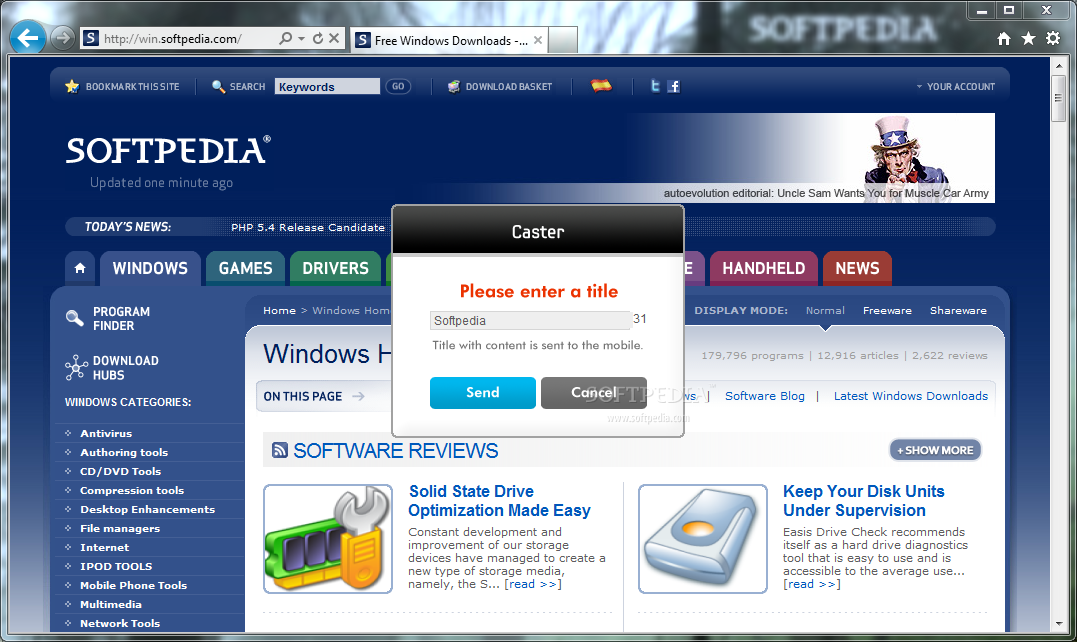Screen dimensions: 1077x642
Task: Open PHP 5.4 Release Candidate news item
Action: 308,227
